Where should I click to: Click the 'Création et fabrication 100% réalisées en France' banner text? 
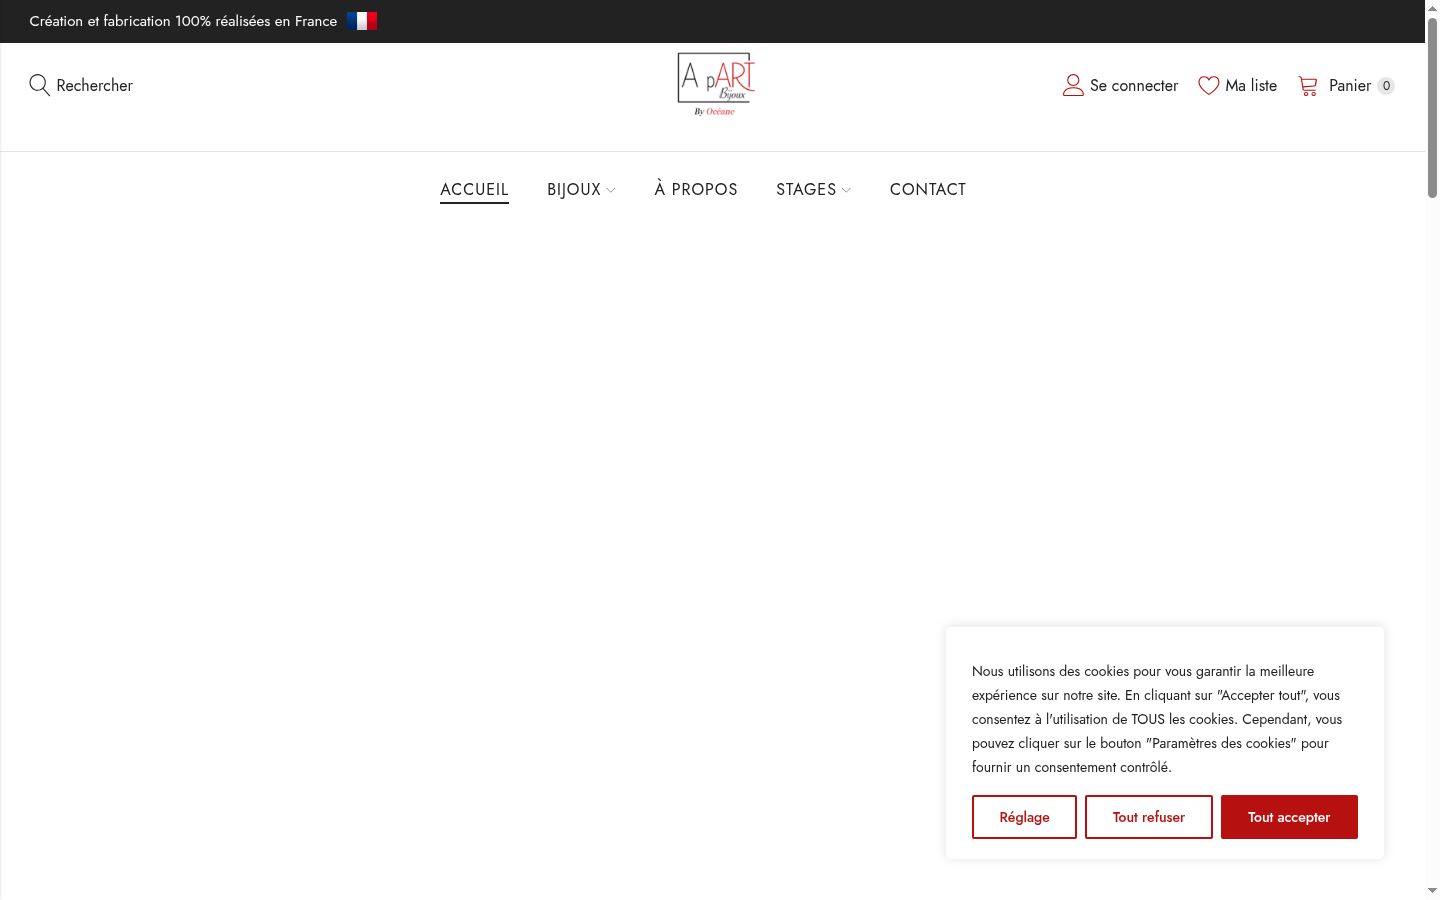click(x=183, y=21)
